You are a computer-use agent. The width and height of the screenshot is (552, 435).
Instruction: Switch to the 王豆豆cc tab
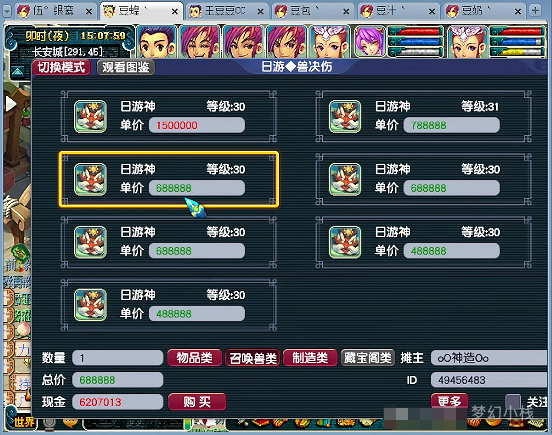[x=227, y=11]
